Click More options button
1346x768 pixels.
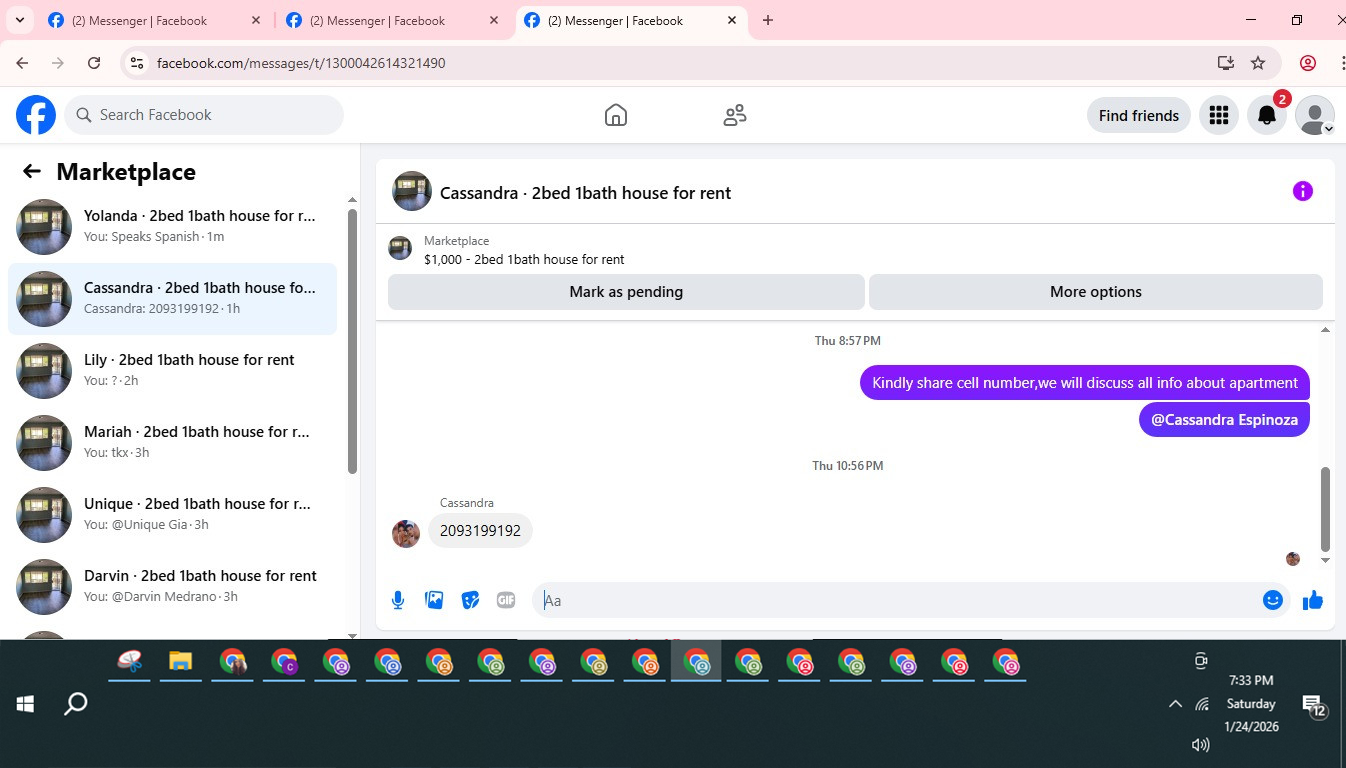pyautogui.click(x=1096, y=292)
